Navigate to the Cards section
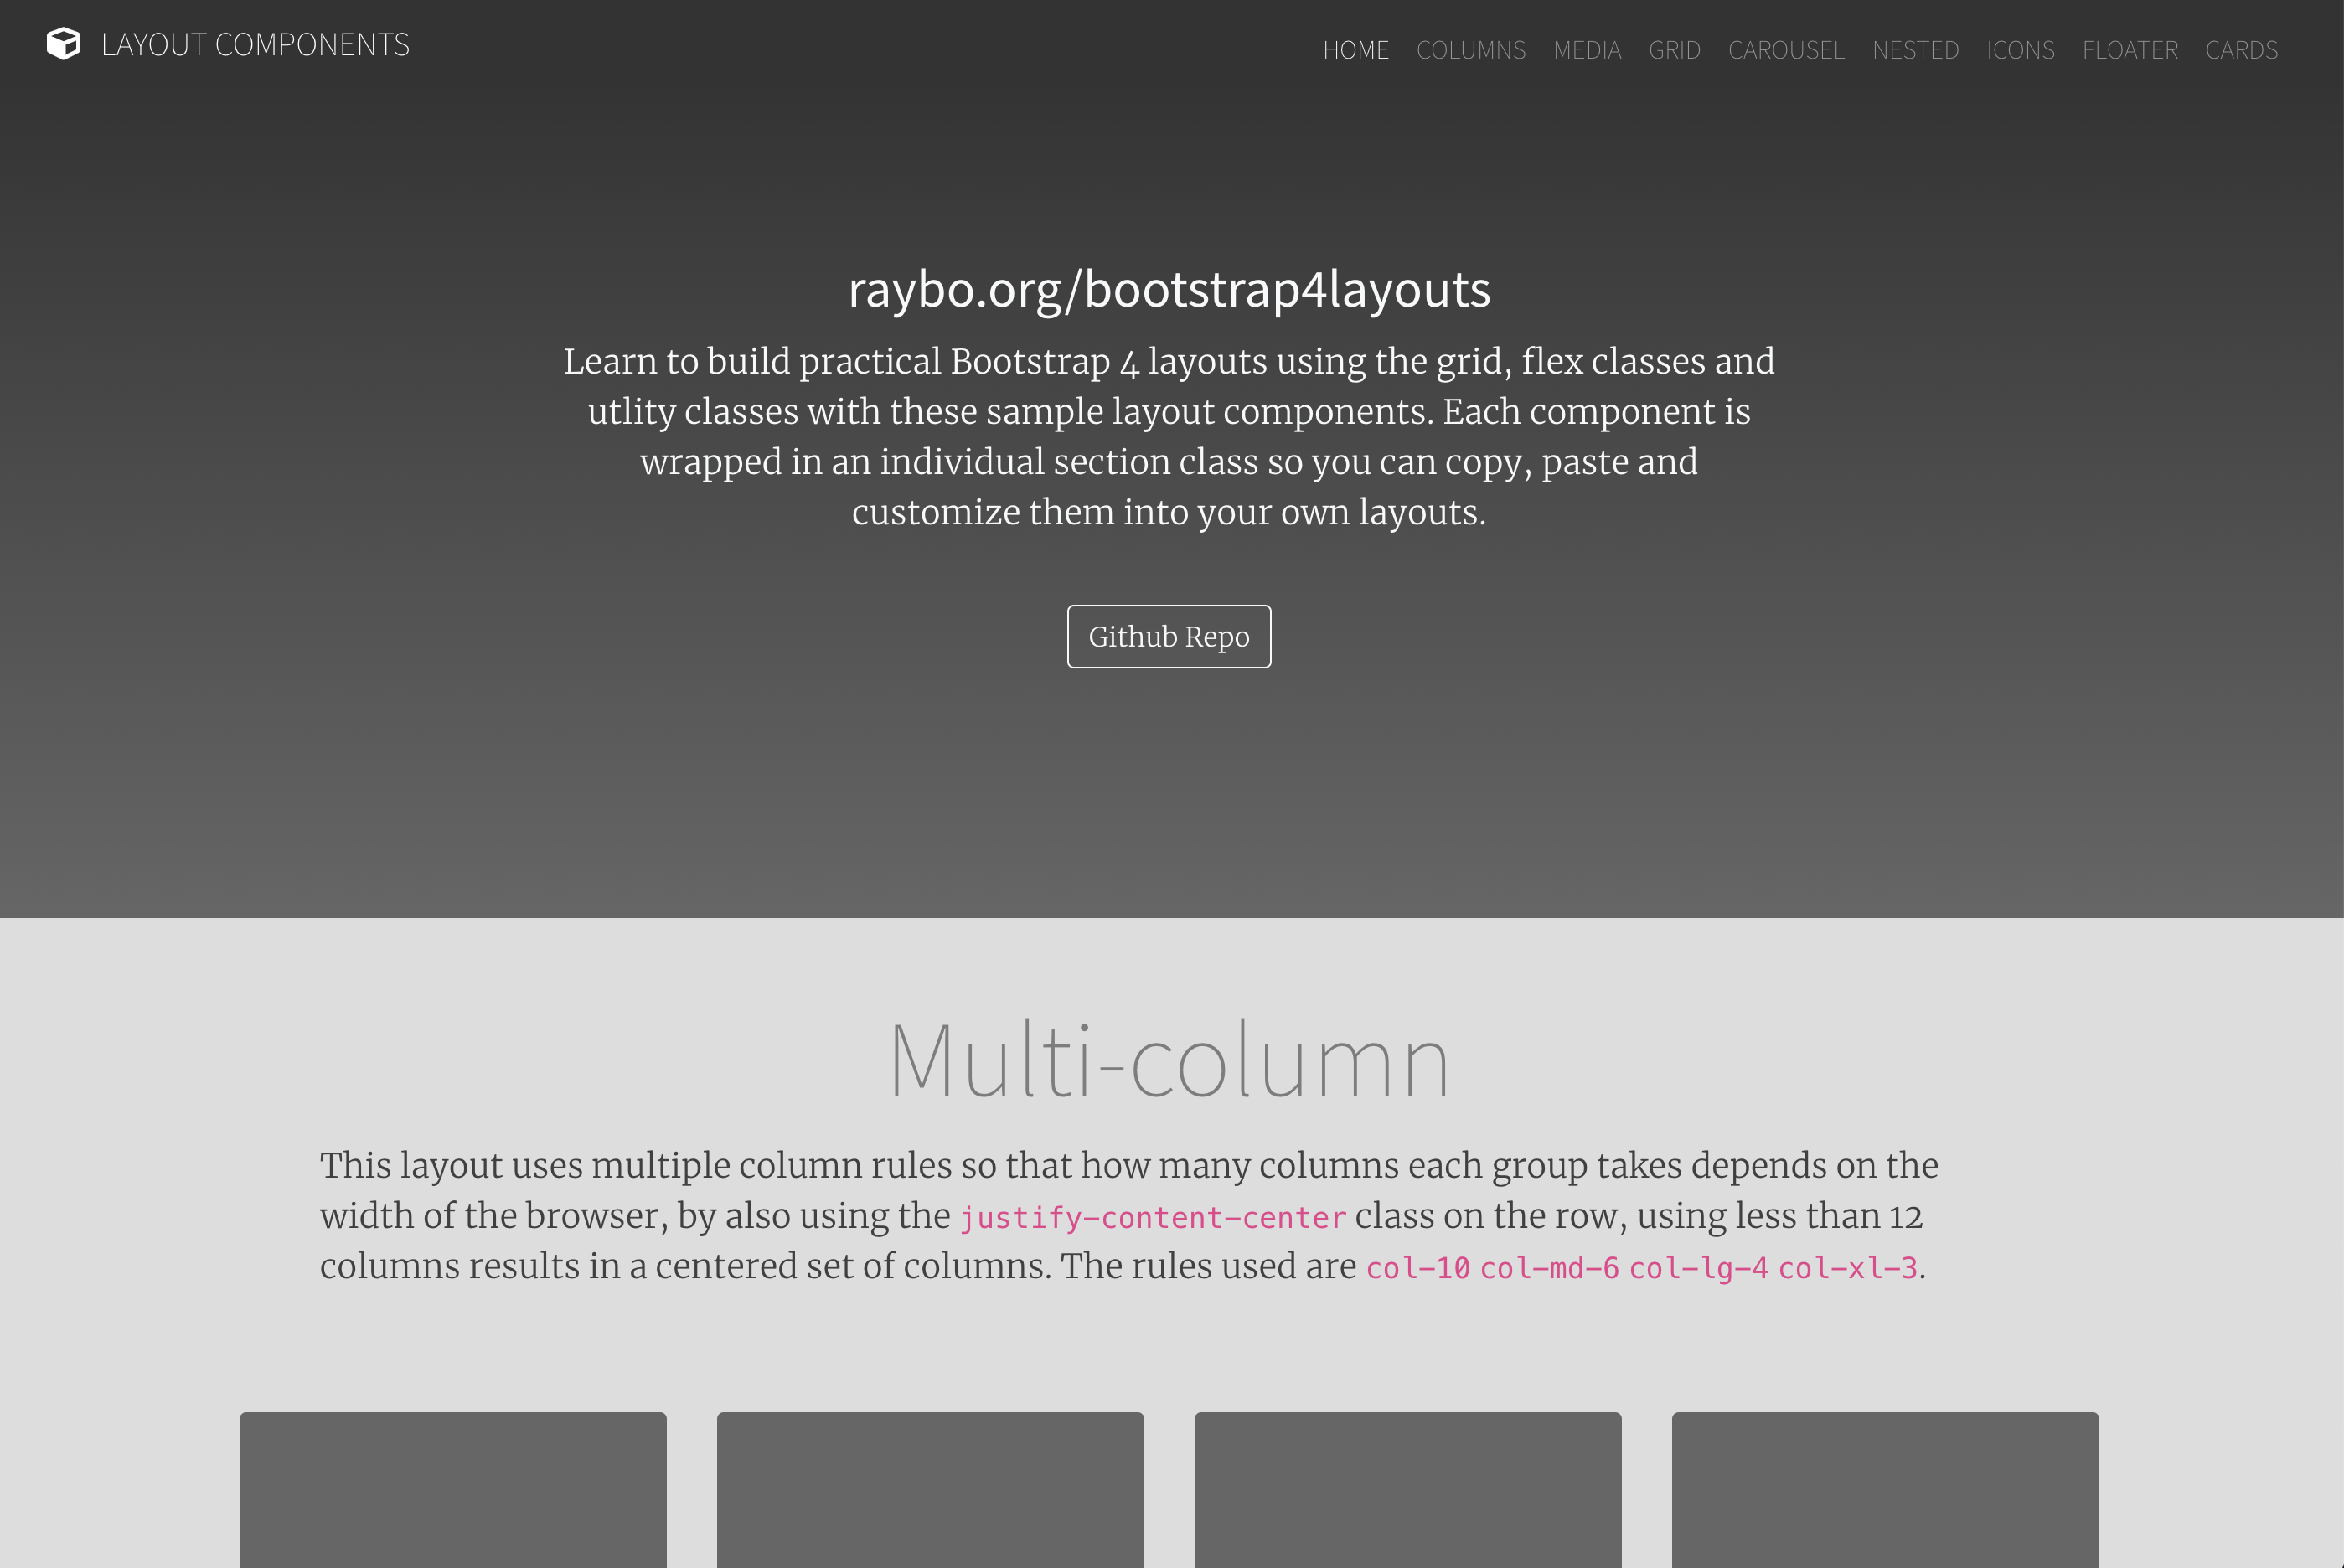Viewport: 2344px width, 1568px height. coord(2241,50)
